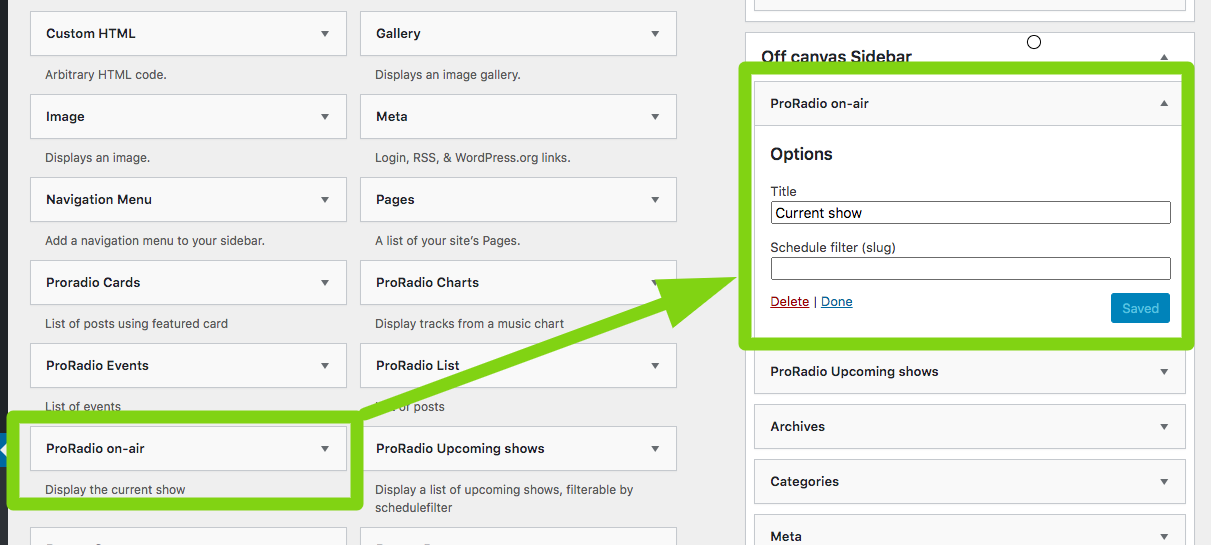Click 'Display the current show' description

pyautogui.click(x=115, y=490)
